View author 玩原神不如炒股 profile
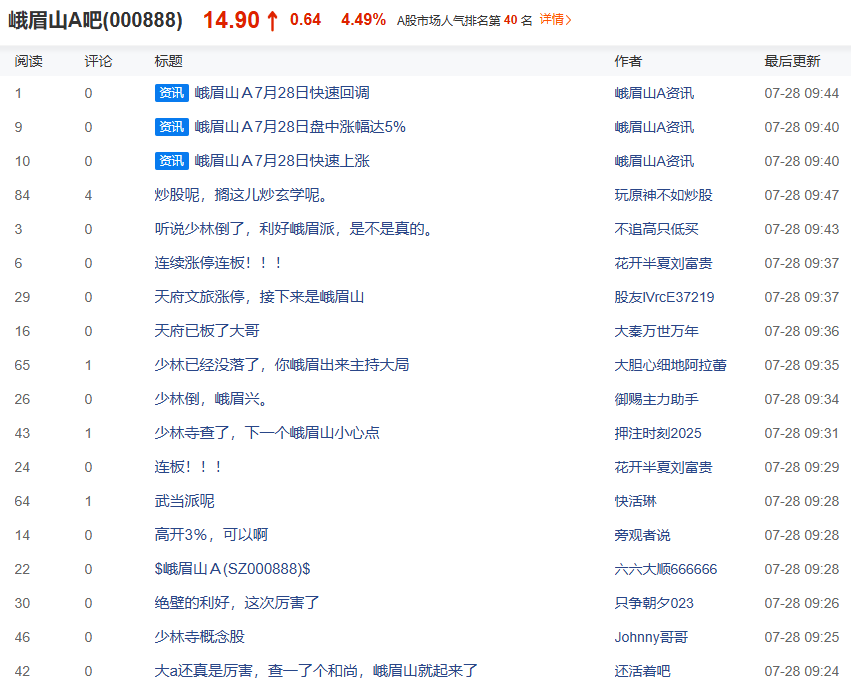This screenshot has height=687, width=851. tap(663, 195)
